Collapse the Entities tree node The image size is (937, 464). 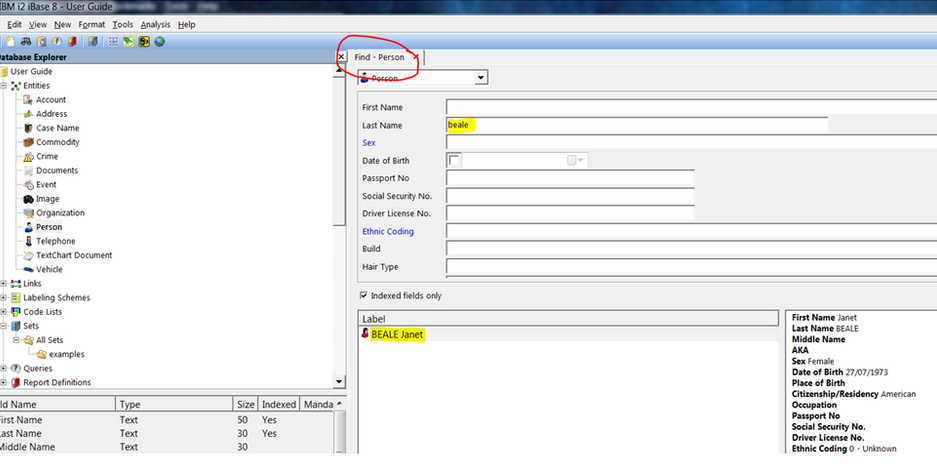2,86
